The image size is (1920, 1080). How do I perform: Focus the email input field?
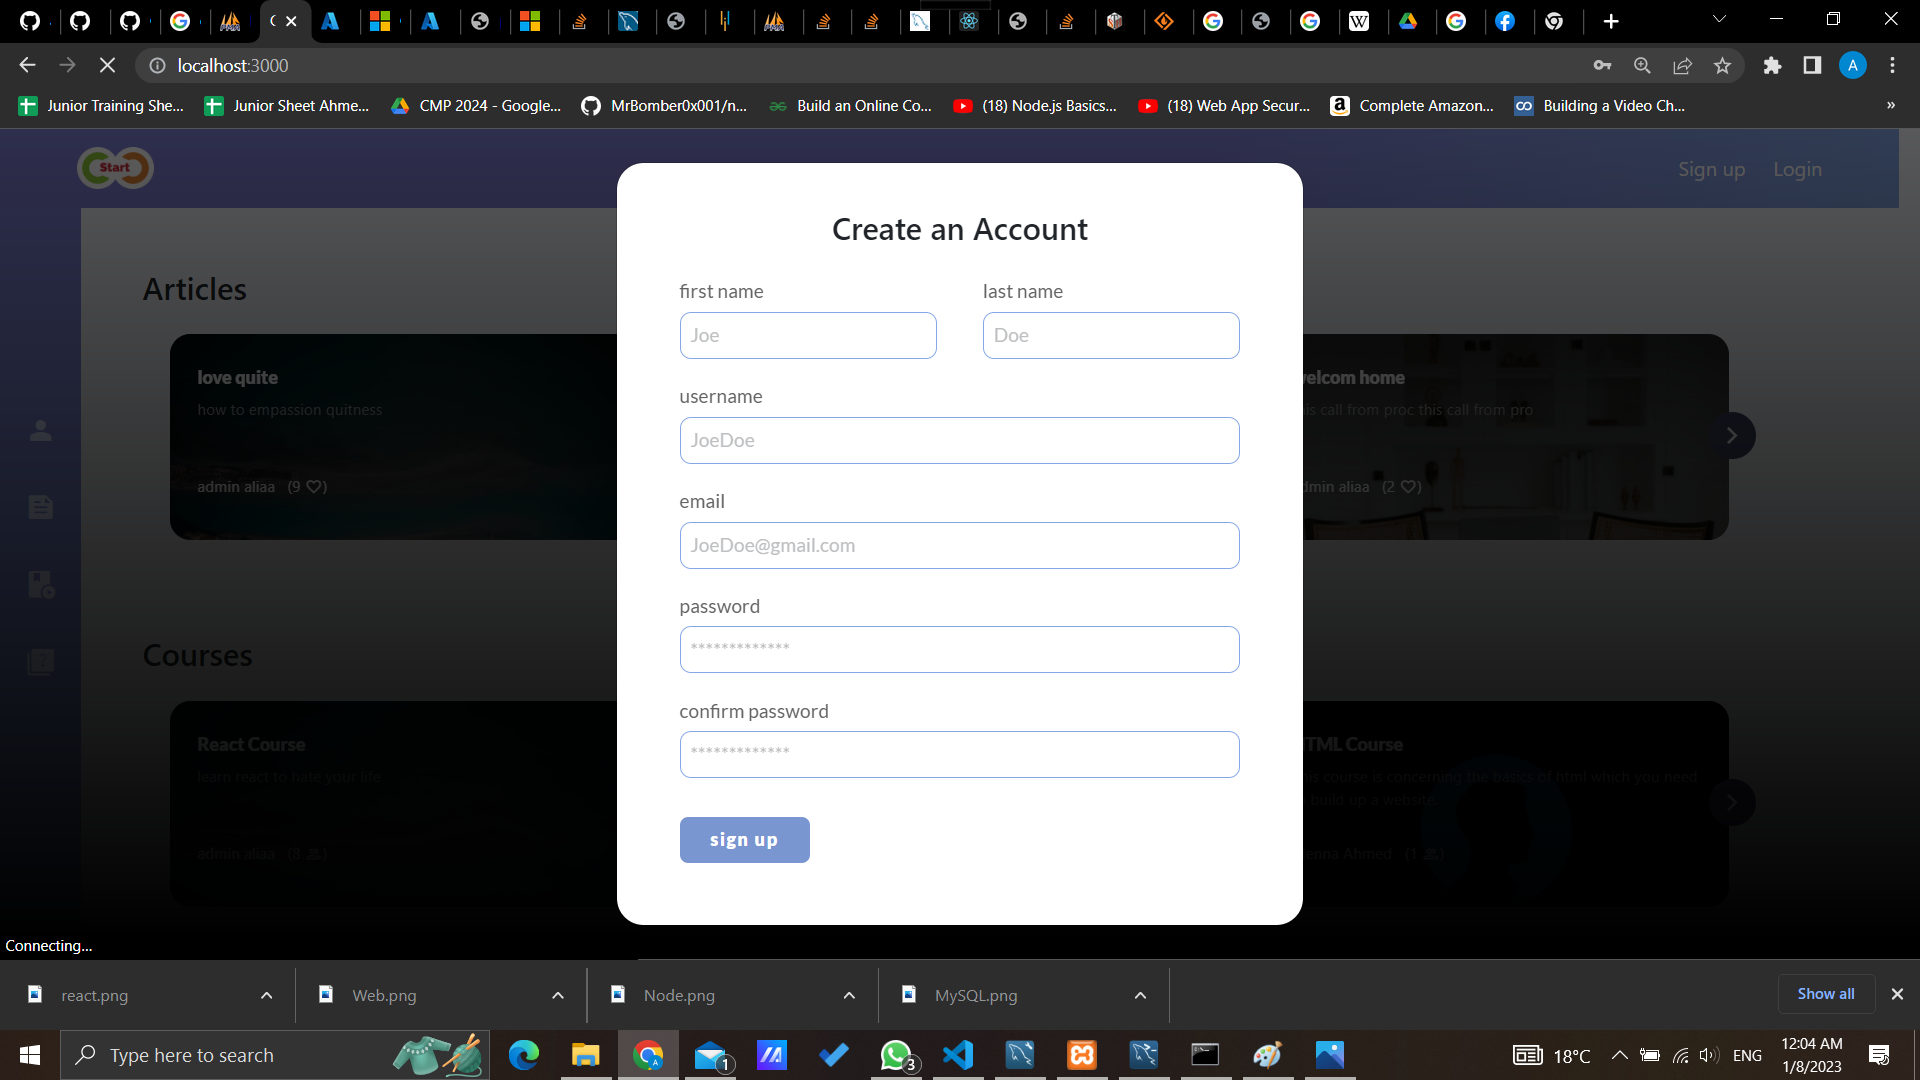pos(959,545)
